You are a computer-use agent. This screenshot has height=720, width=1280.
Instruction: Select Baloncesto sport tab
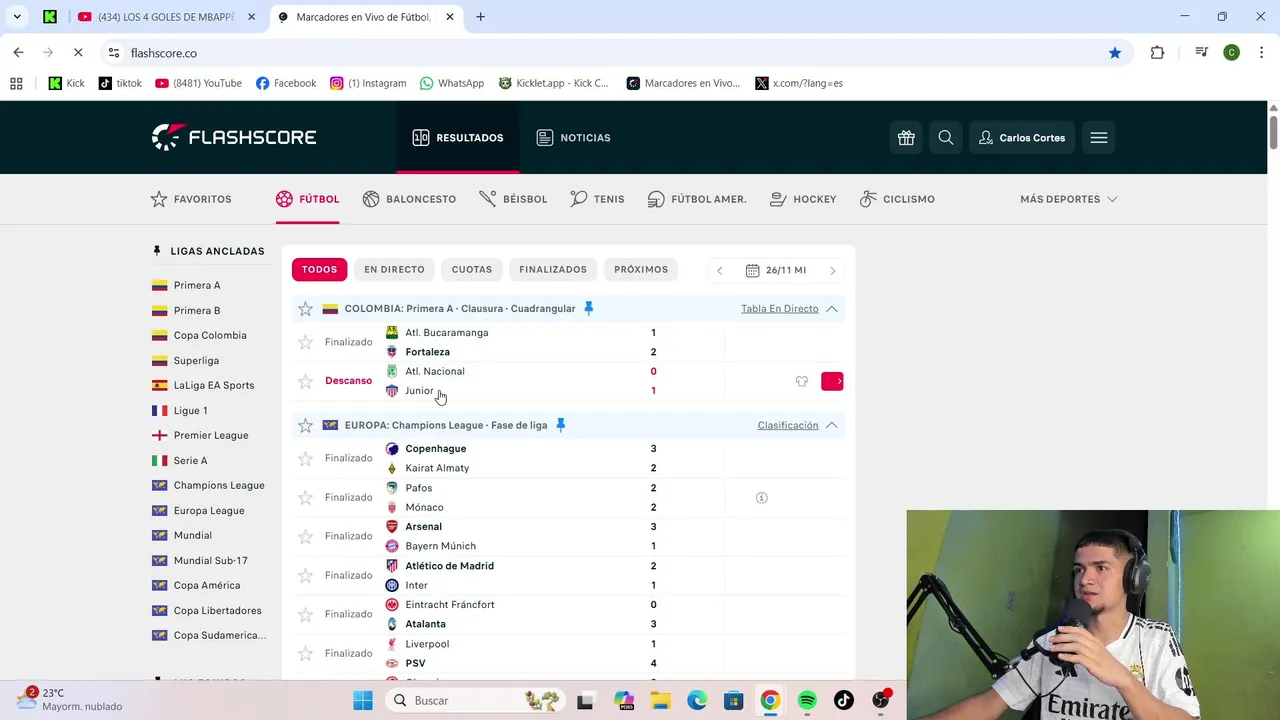pyautogui.click(x=409, y=199)
